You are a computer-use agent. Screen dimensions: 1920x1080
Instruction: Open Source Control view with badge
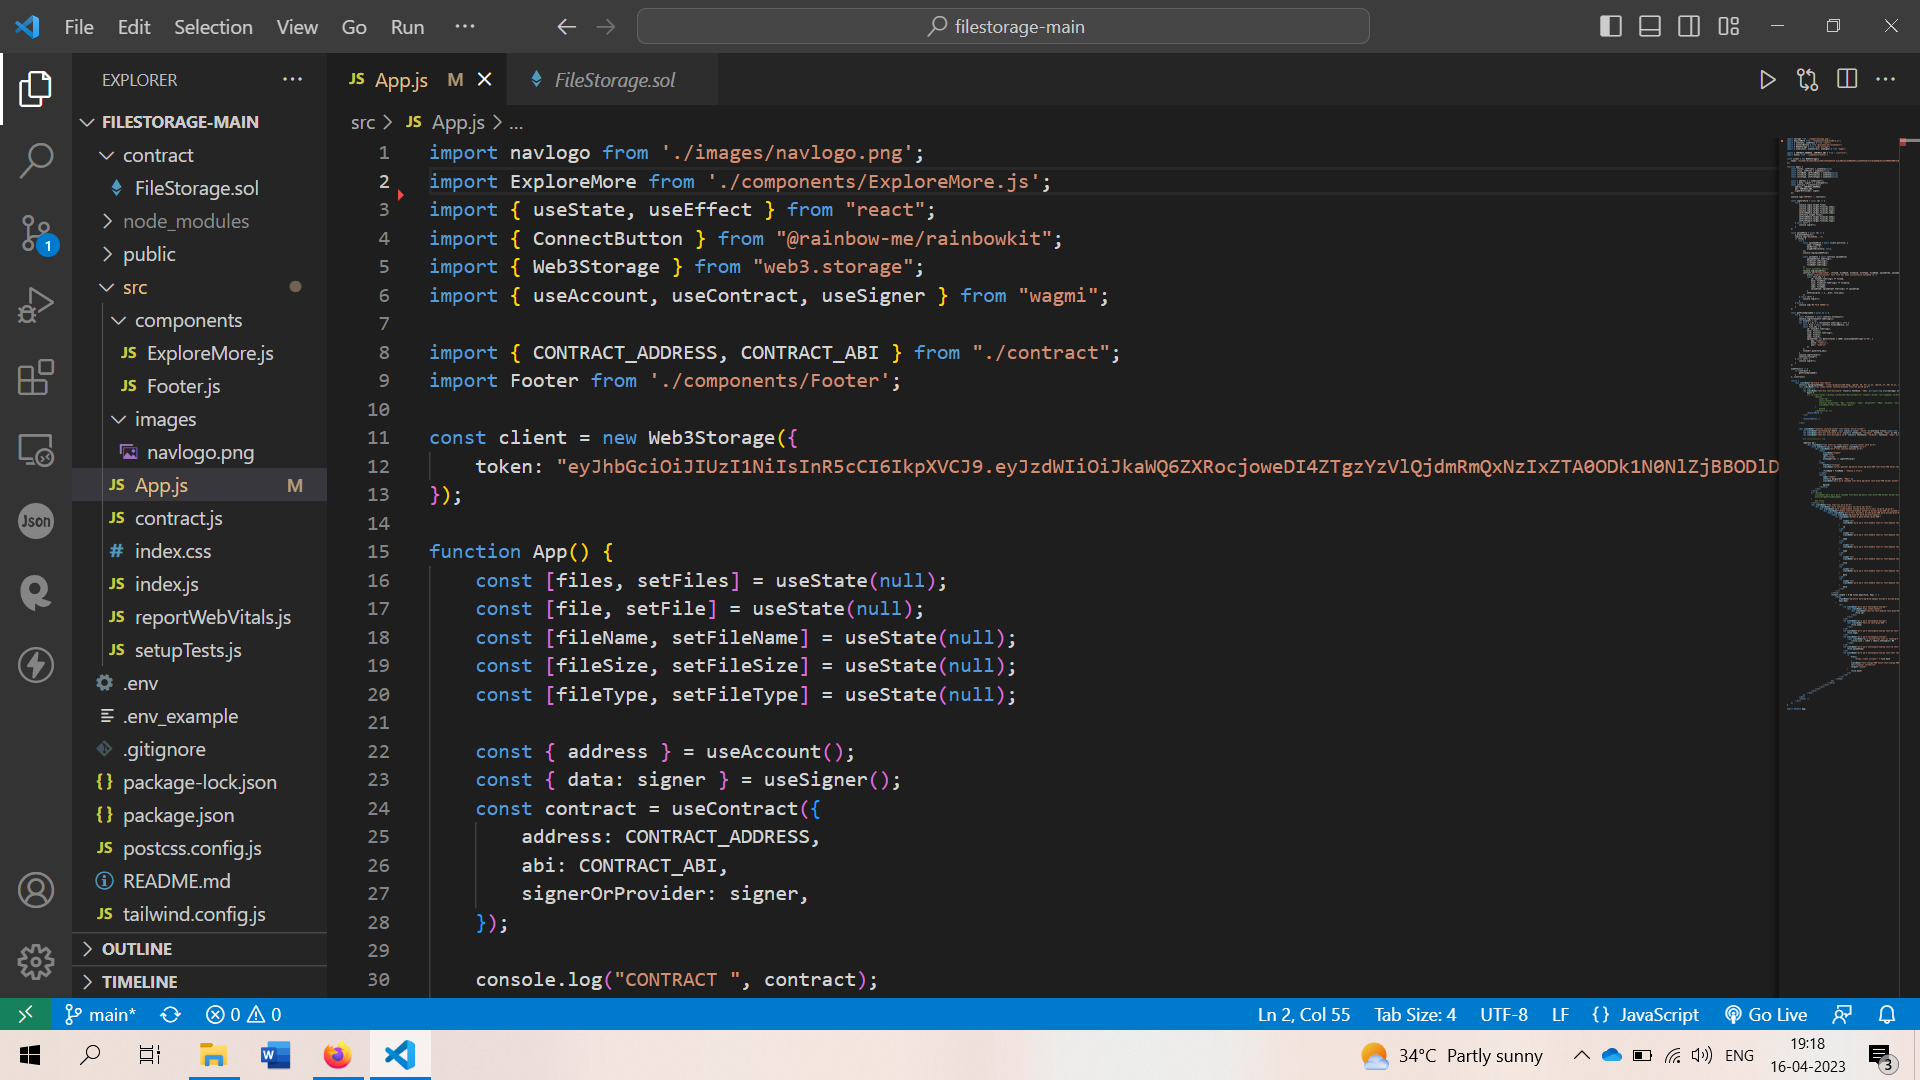[x=36, y=233]
